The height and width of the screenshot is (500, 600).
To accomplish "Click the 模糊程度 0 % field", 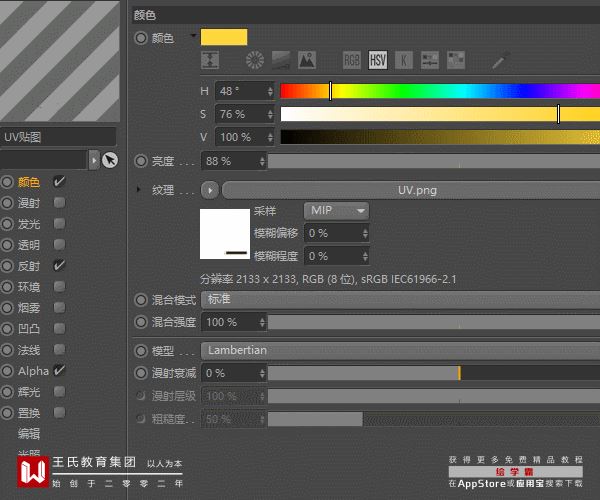I will pos(337,256).
